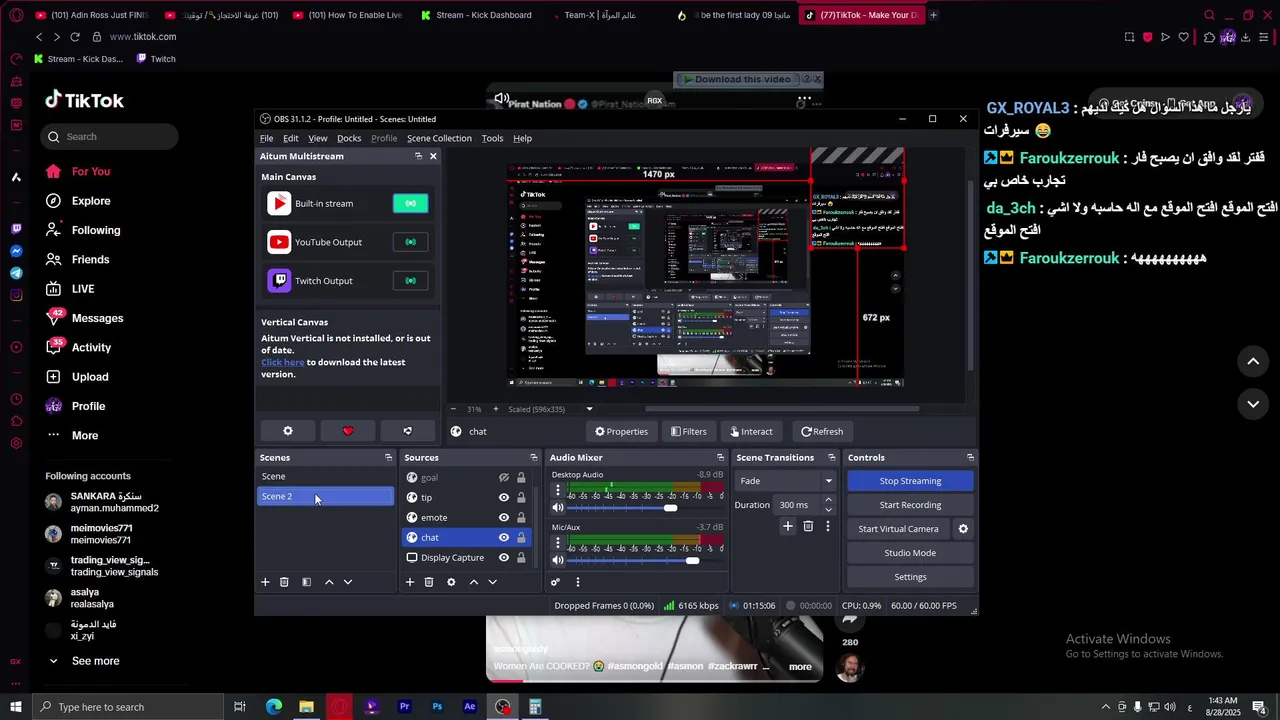
Task: Expand video caption with more
Action: pos(800,667)
